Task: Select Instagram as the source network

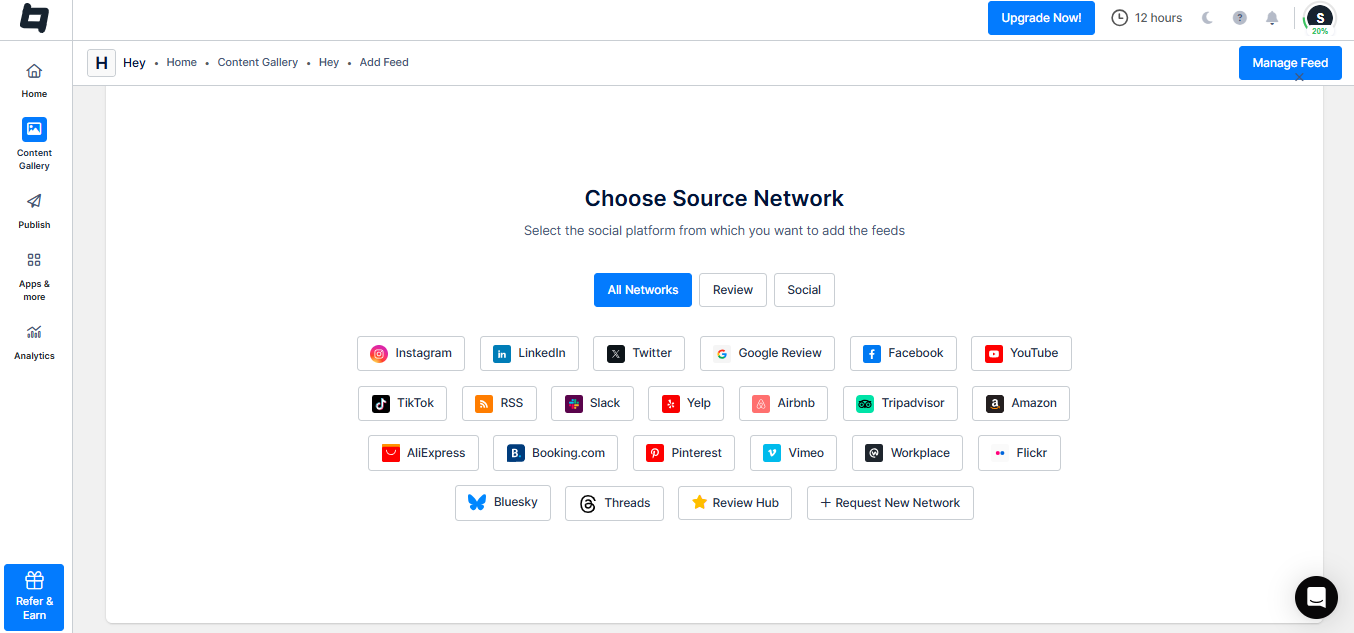Action: (410, 353)
